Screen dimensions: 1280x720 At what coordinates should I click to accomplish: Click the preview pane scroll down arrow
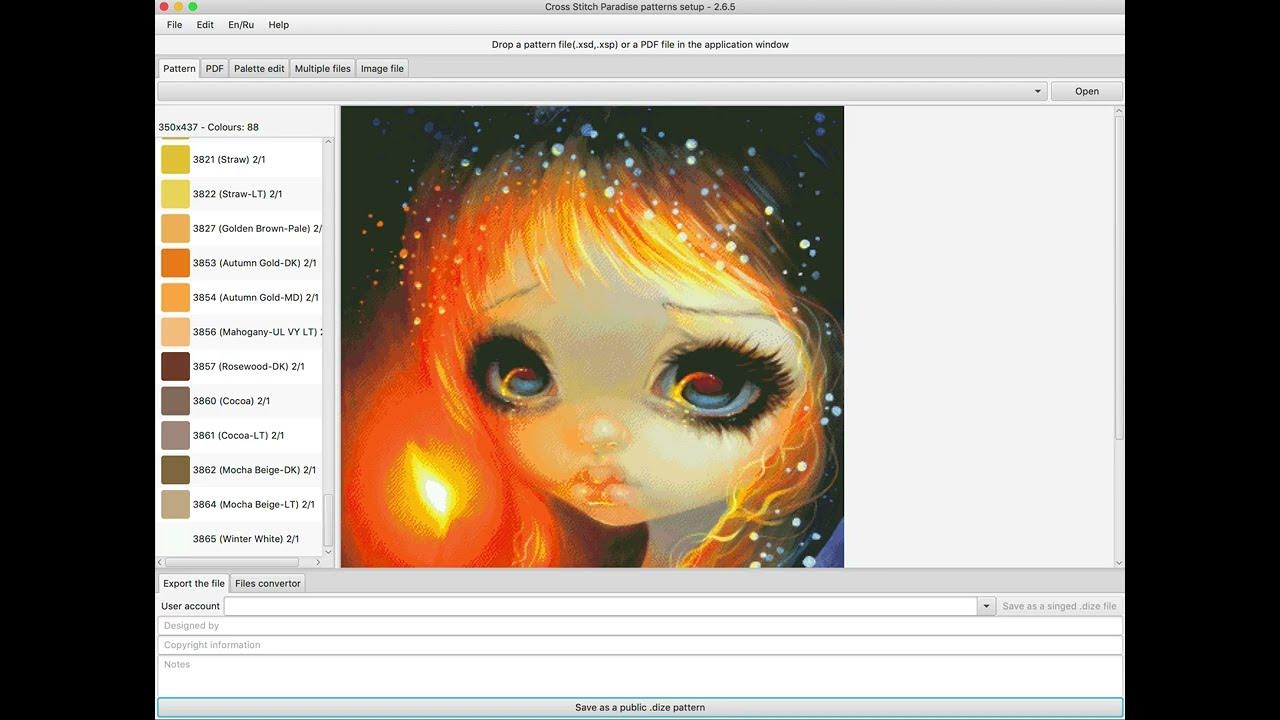pos(1119,563)
